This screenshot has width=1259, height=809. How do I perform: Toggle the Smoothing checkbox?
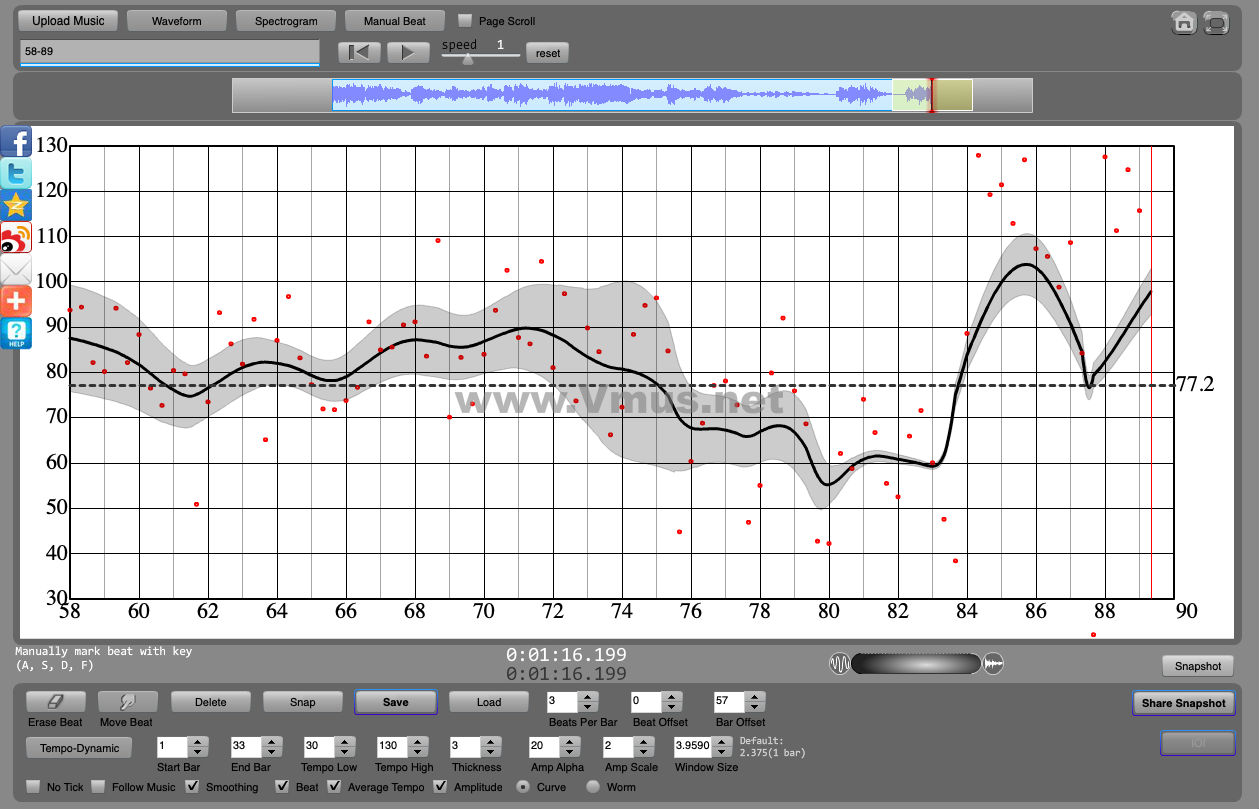point(193,786)
